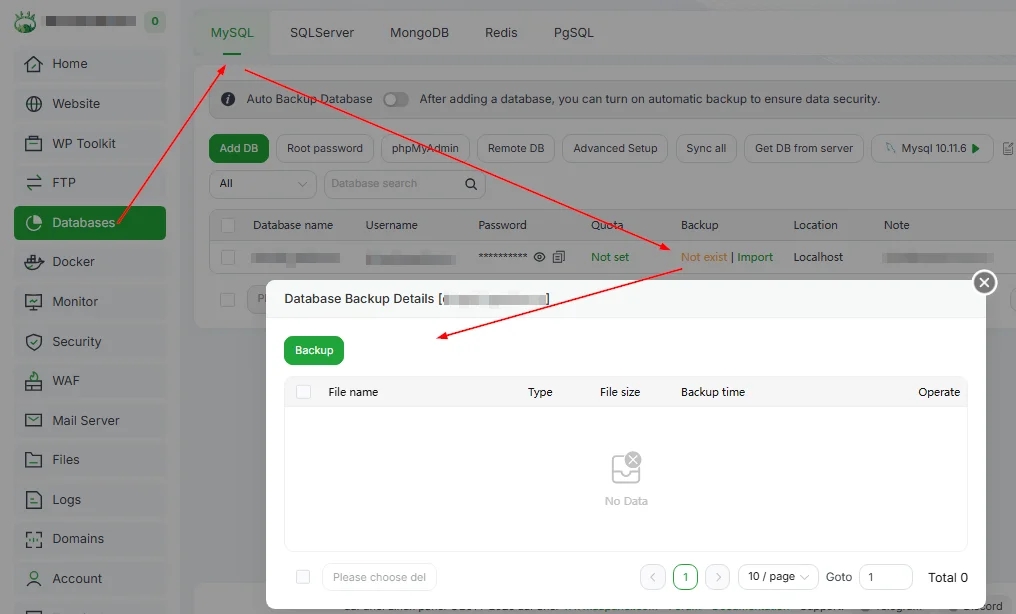Click the Import link in the Backup column
Image resolution: width=1016 pixels, height=614 pixels.
point(755,257)
